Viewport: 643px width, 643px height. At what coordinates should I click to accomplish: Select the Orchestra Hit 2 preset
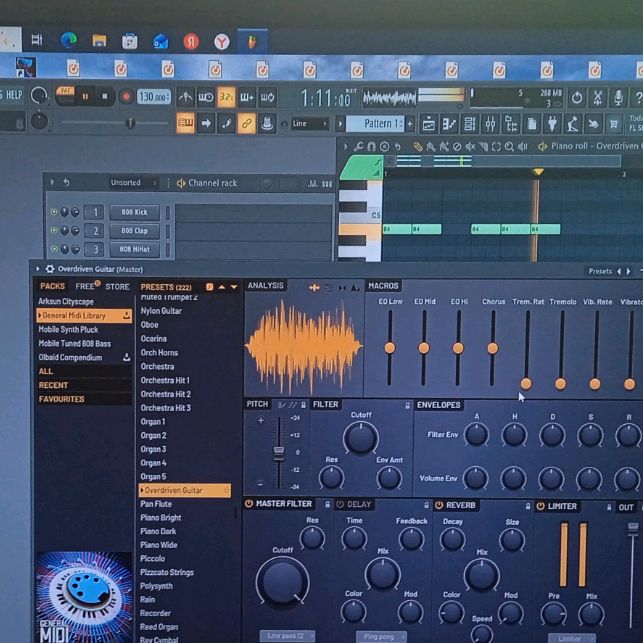point(166,394)
